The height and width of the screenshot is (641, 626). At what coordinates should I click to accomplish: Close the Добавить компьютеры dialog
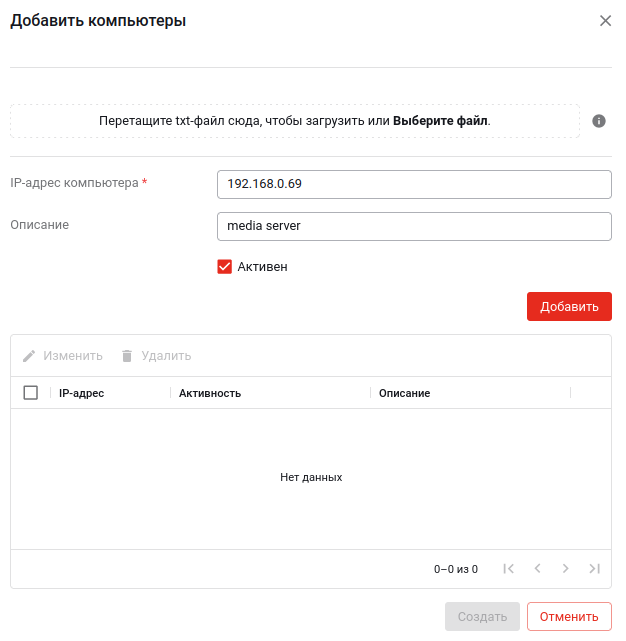(x=605, y=21)
